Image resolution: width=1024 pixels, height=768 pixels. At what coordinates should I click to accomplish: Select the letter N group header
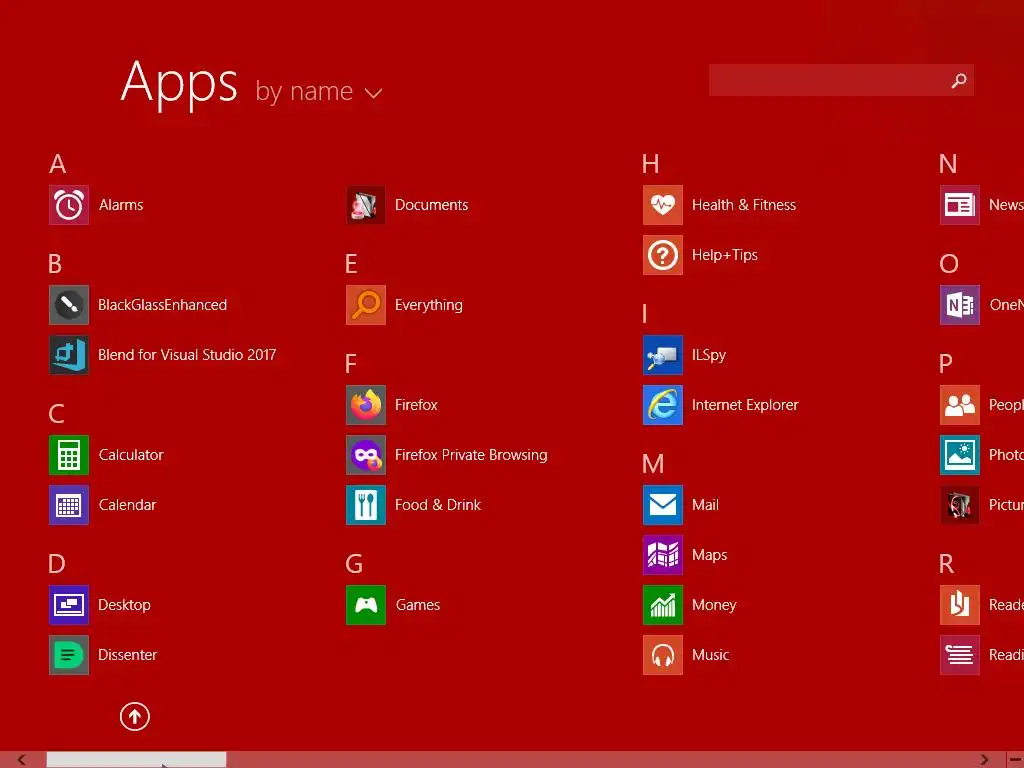(948, 164)
